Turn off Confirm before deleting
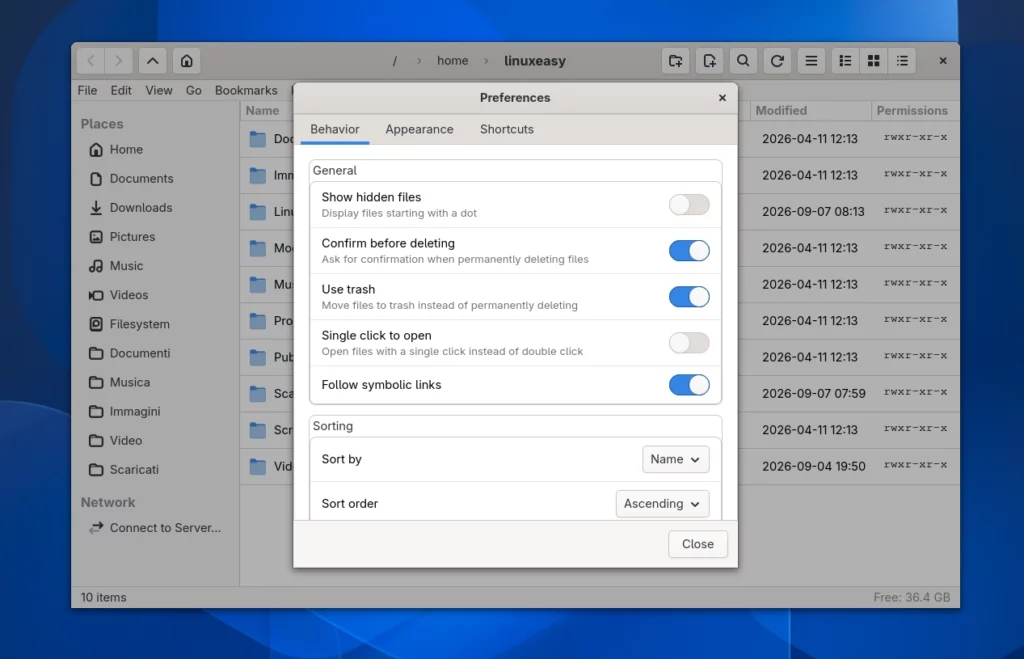This screenshot has width=1024, height=659. 689,251
